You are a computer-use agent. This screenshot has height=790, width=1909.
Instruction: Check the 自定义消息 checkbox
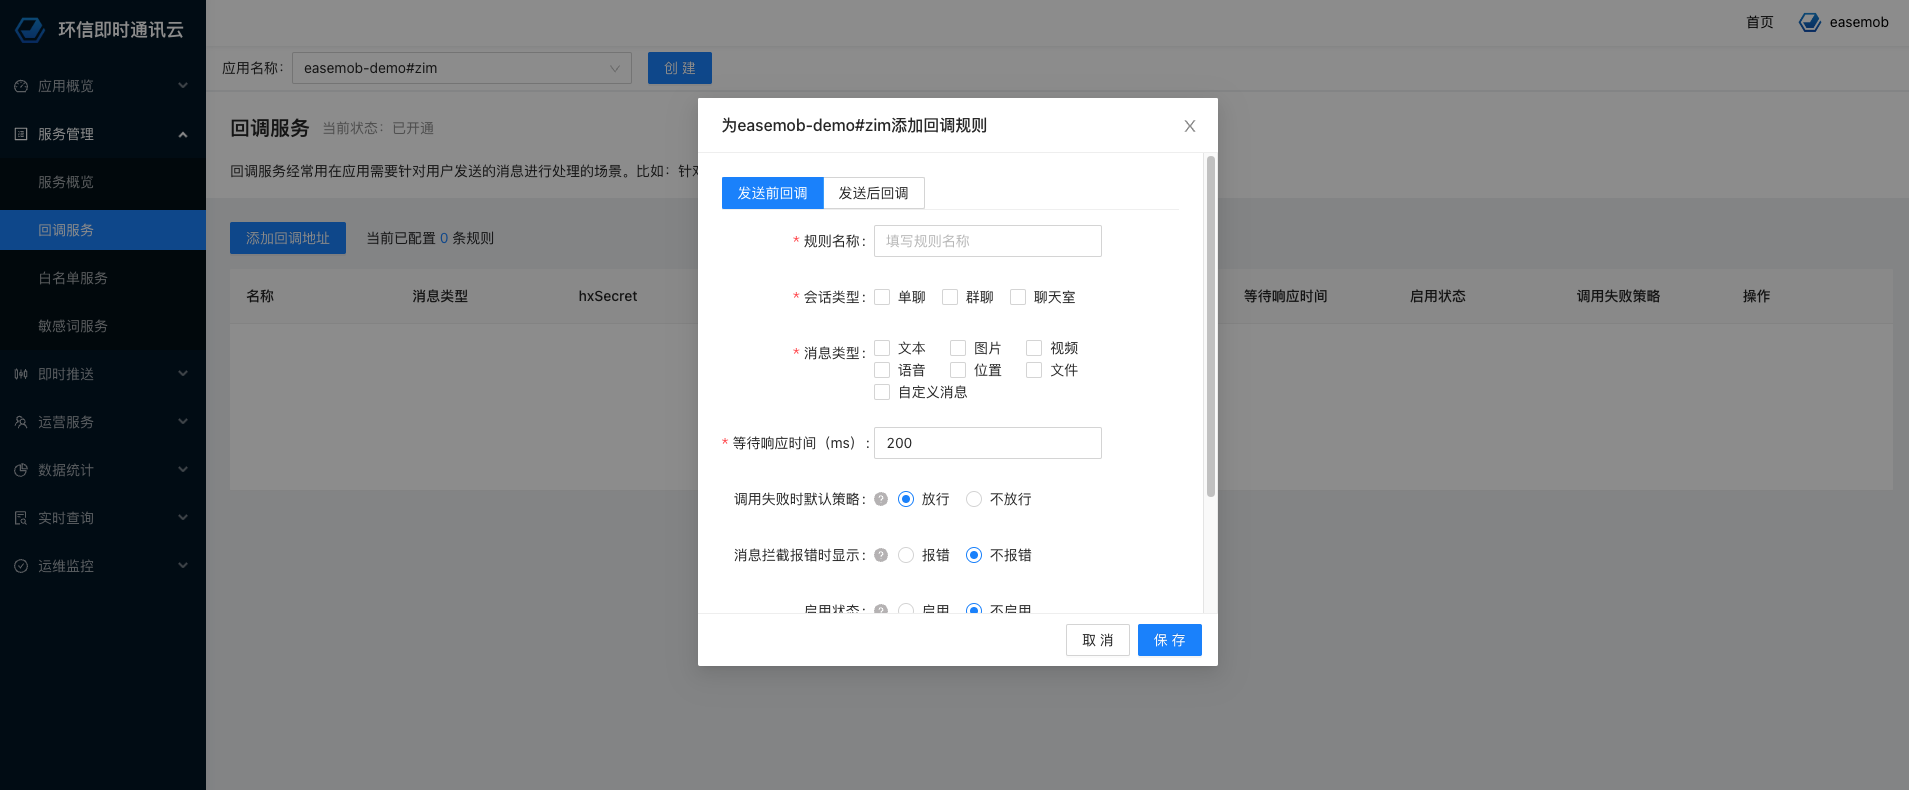pyautogui.click(x=882, y=392)
